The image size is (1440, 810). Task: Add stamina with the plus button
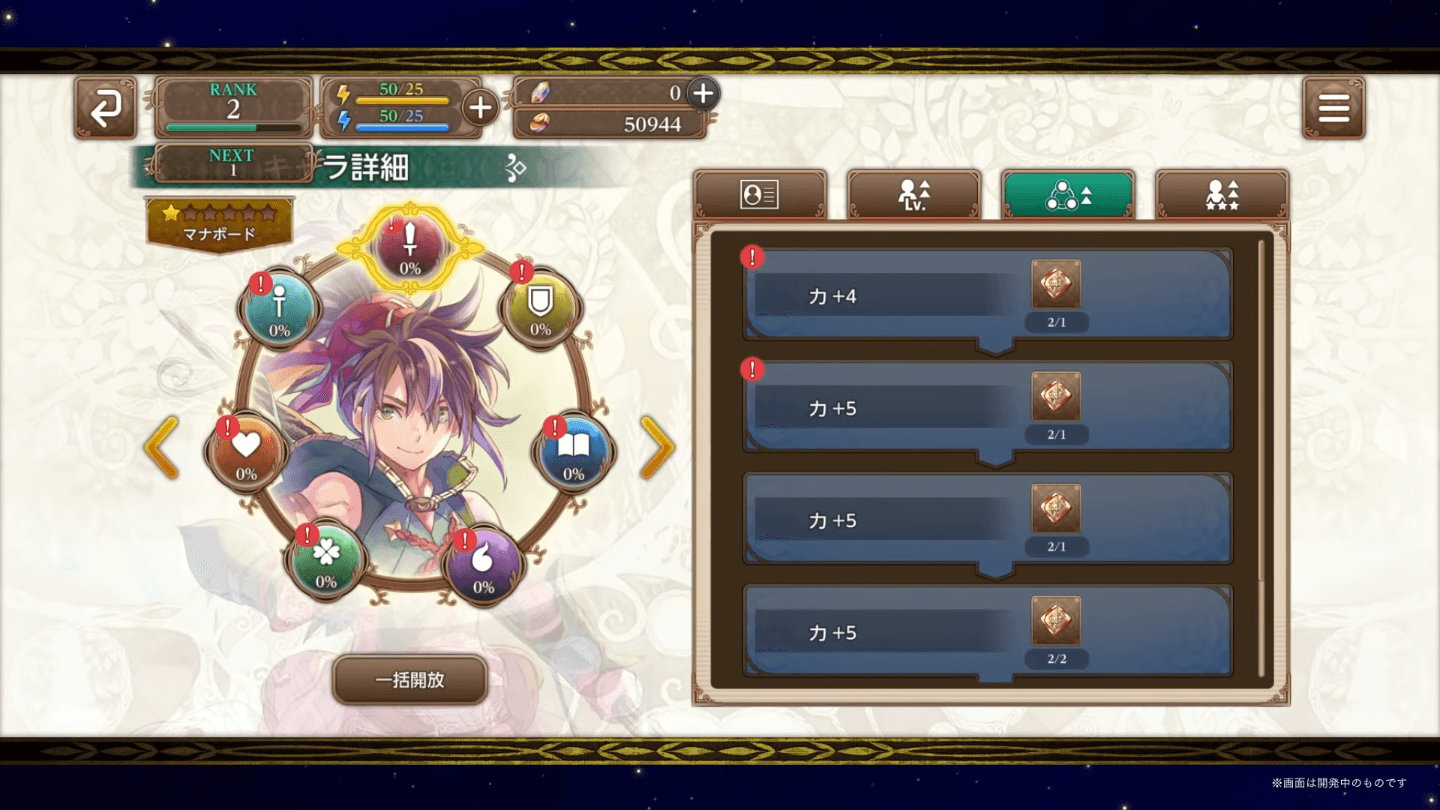(480, 107)
